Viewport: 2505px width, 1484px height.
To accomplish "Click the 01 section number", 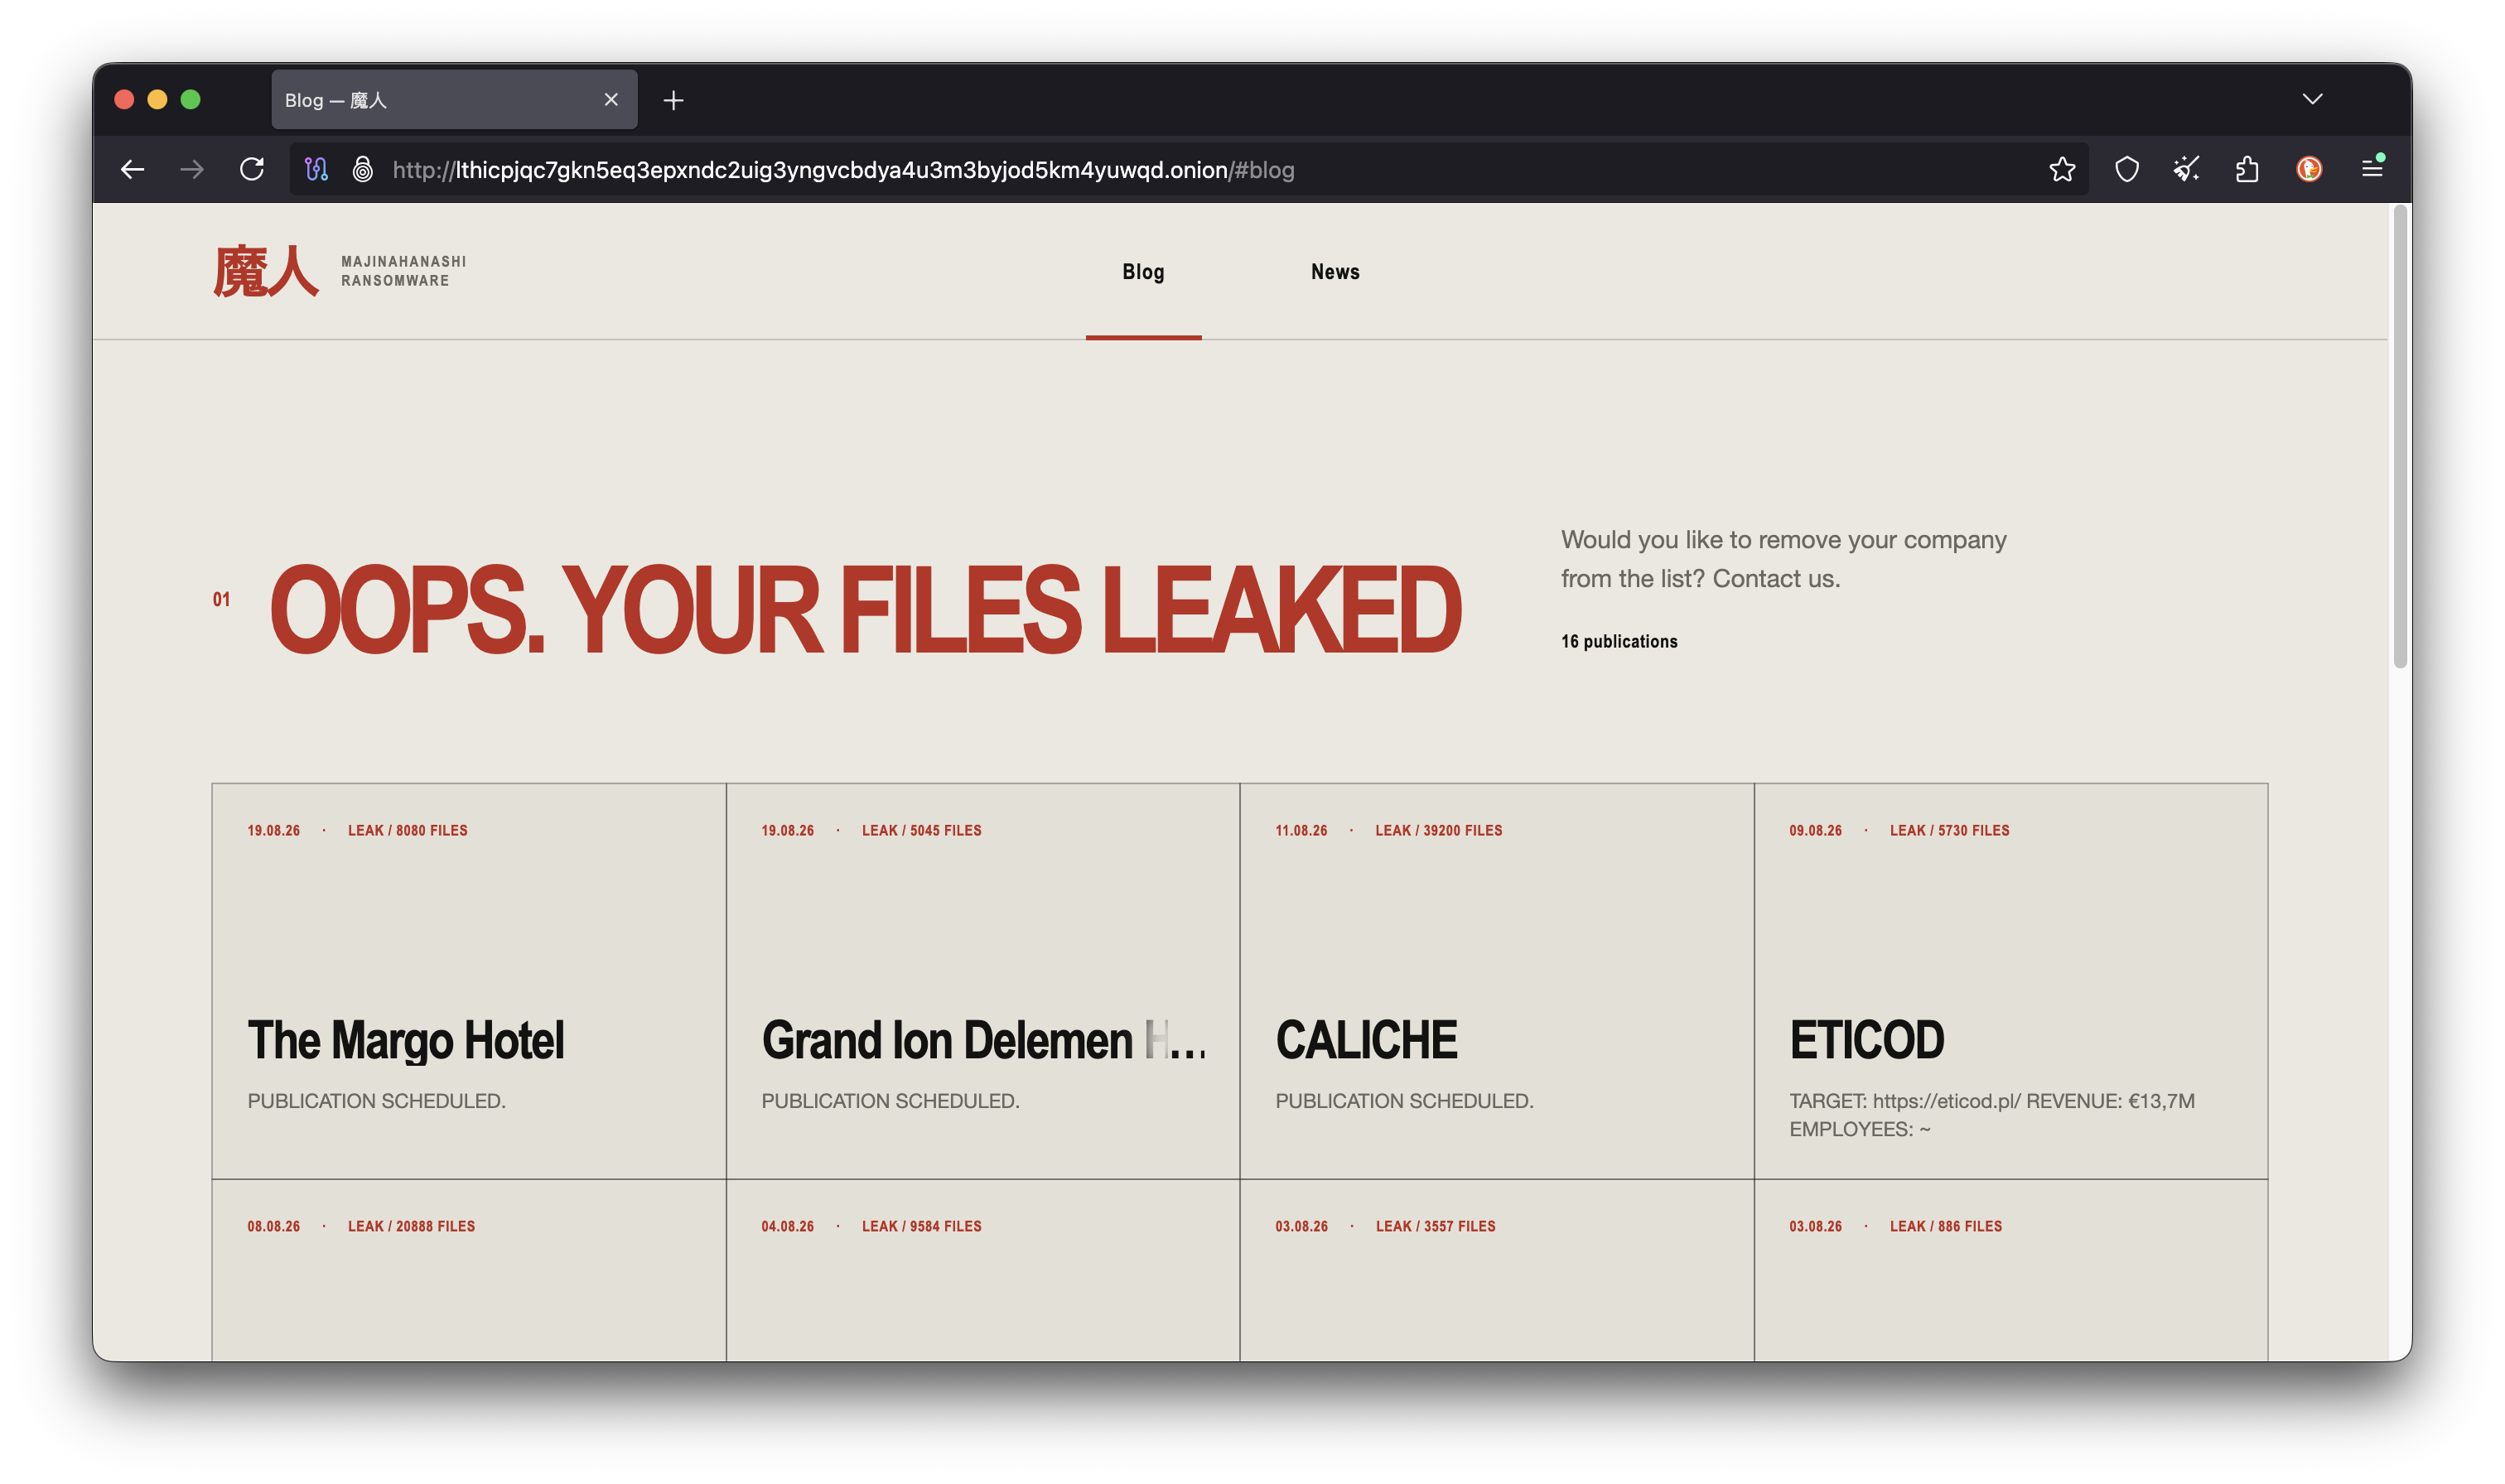I will (x=221, y=600).
